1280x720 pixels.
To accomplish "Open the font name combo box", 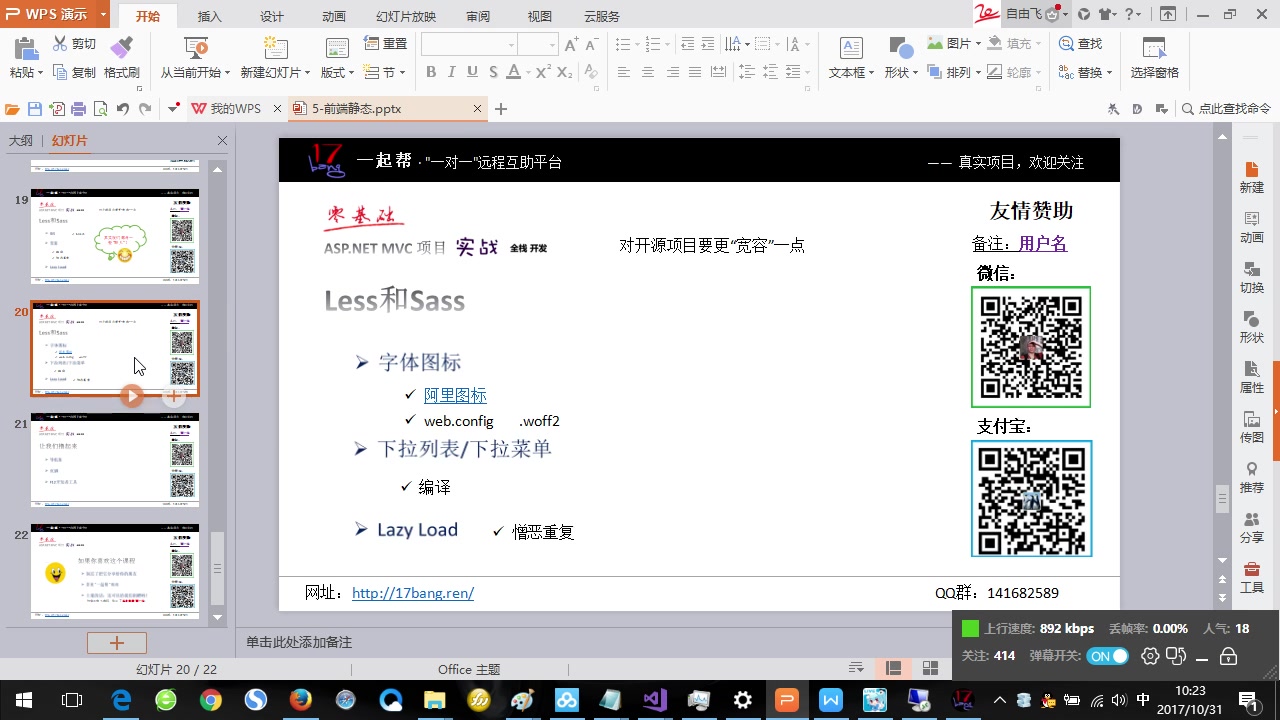I will pyautogui.click(x=469, y=44).
